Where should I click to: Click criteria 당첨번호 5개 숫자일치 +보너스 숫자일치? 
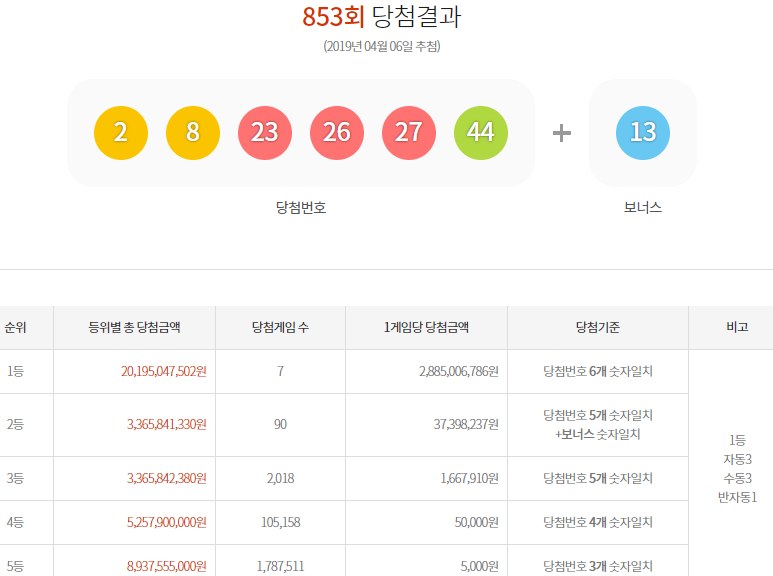pyautogui.click(x=598, y=425)
